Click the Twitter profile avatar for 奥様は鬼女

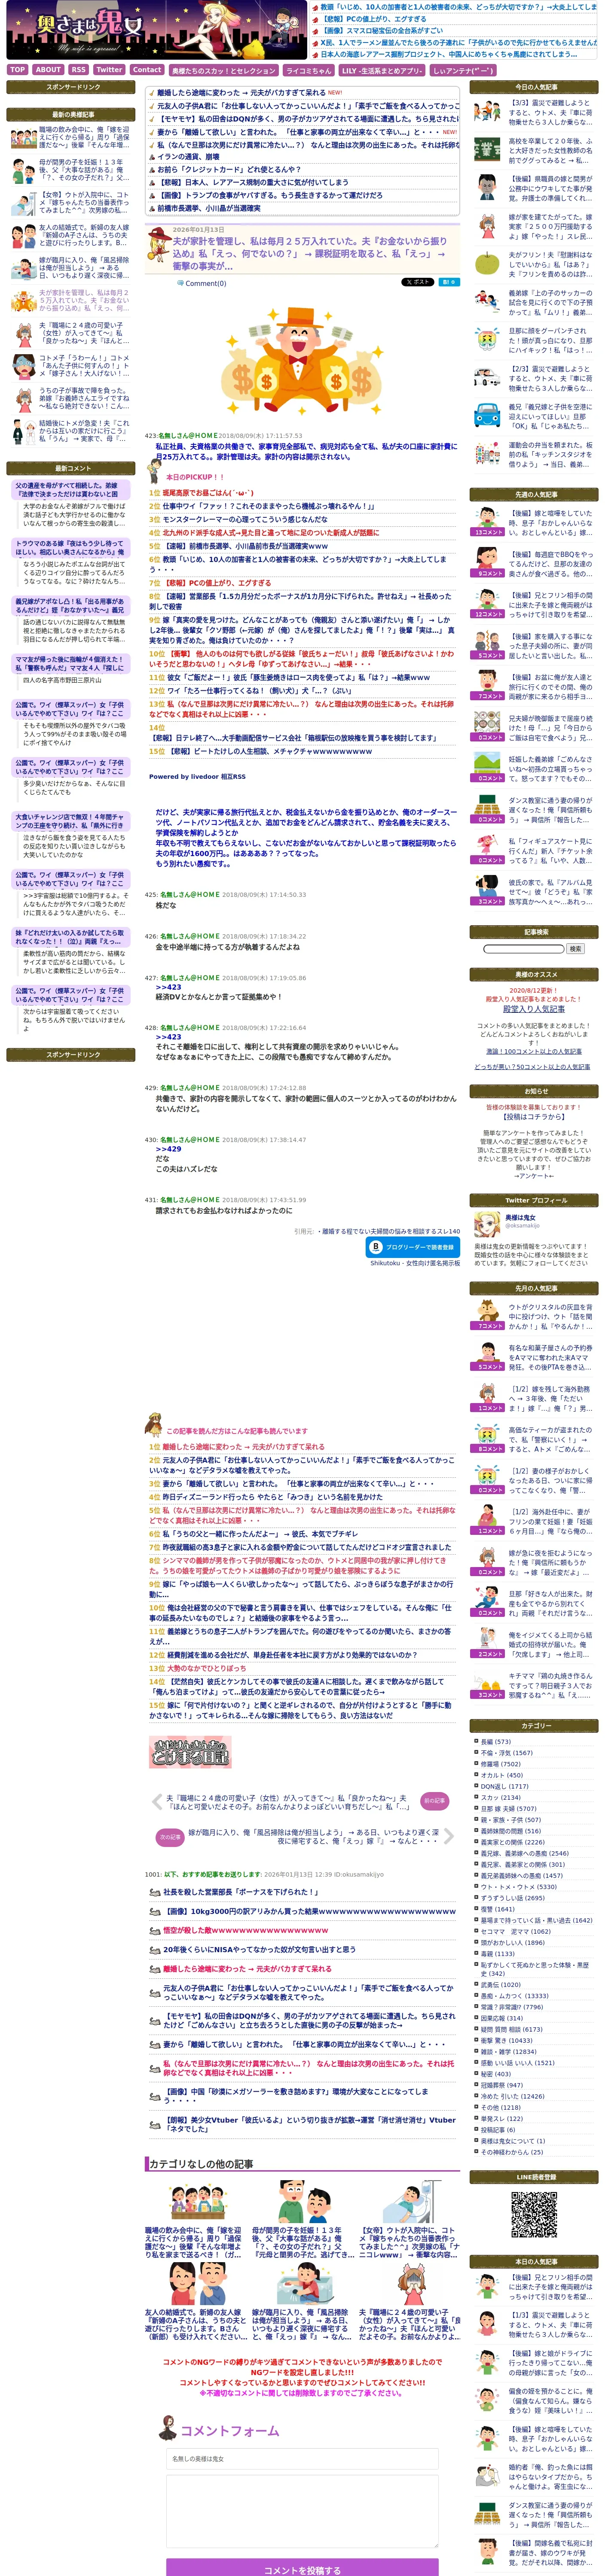[x=487, y=1225]
